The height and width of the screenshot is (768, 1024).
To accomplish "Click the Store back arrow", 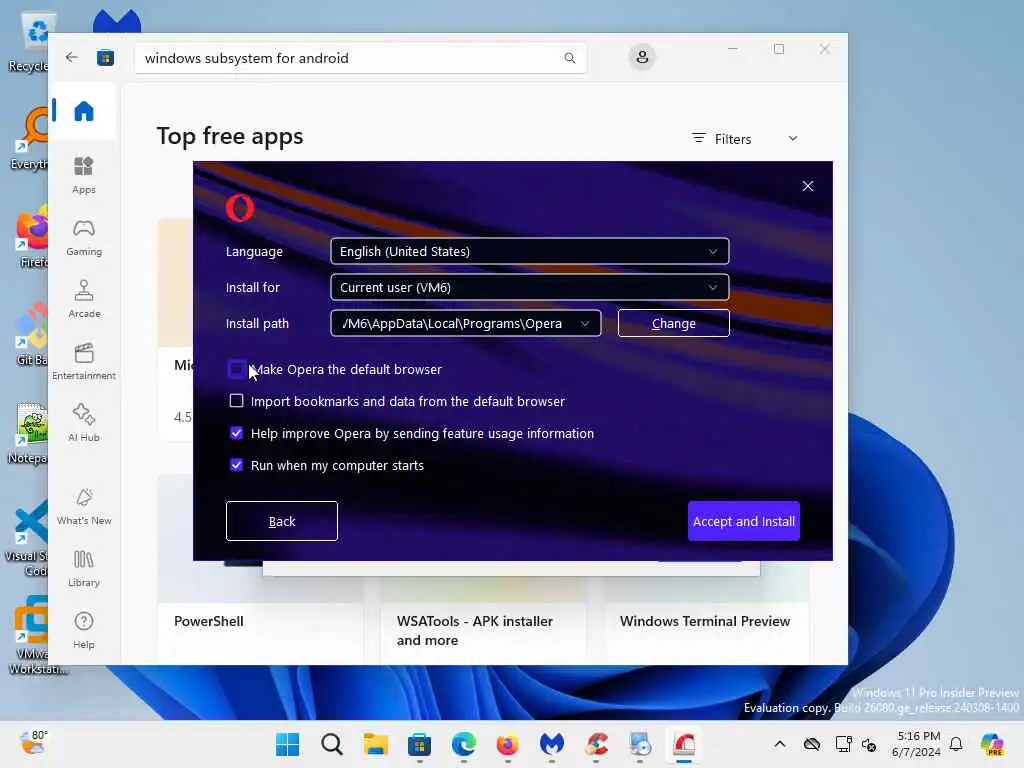I will pyautogui.click(x=72, y=57).
